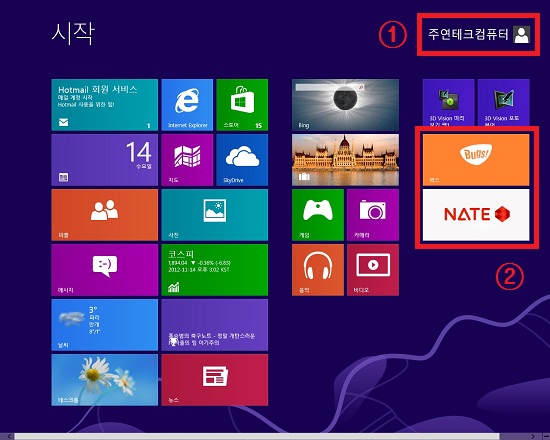Open the Camera tile
Image resolution: width=550 pixels, height=440 pixels.
click(373, 215)
